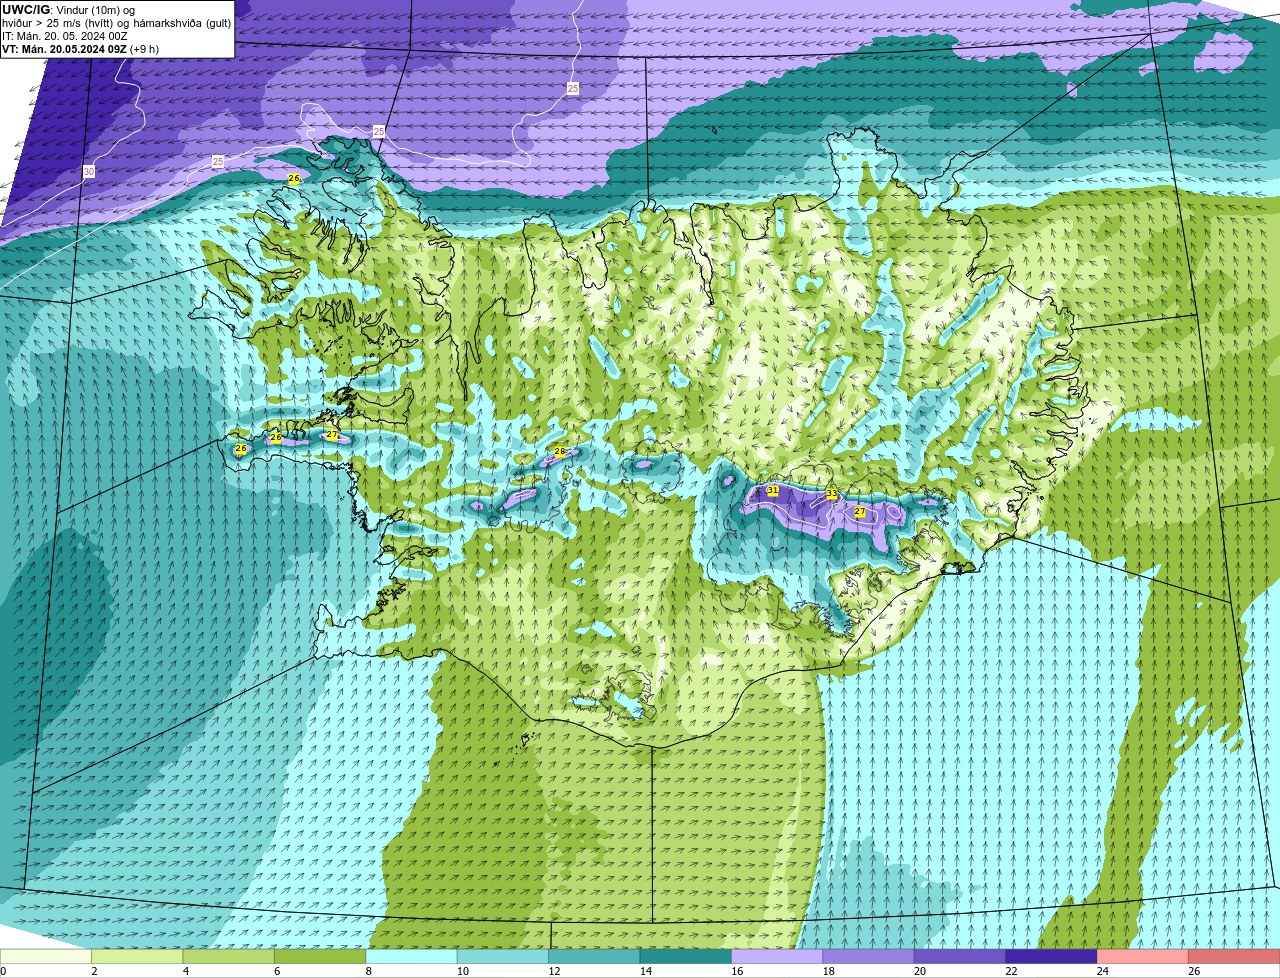This screenshot has height=978, width=1280.
Task: Click the '30' white gust contour label
Action: click(x=89, y=172)
